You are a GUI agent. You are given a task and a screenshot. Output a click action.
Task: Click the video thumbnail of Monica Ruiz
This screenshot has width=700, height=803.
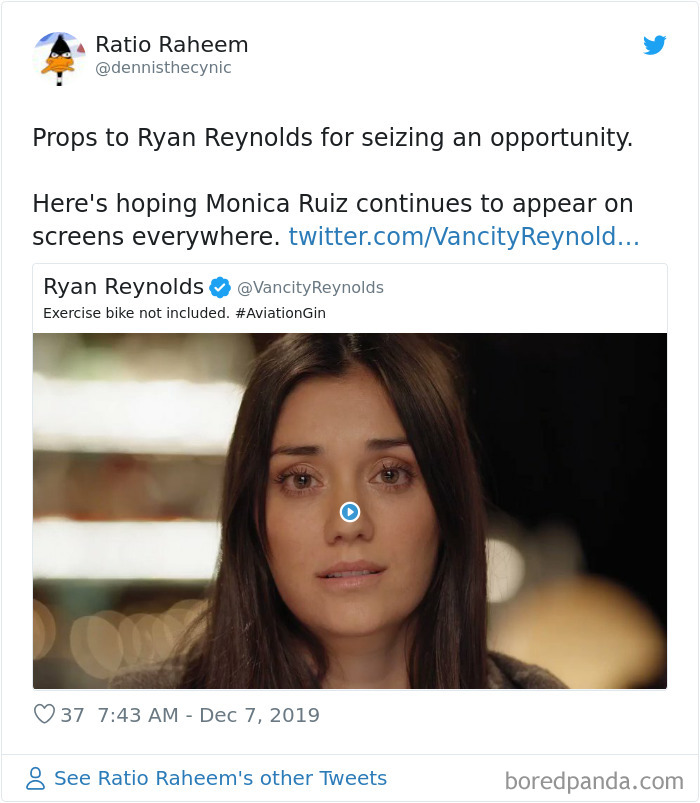tap(350, 512)
